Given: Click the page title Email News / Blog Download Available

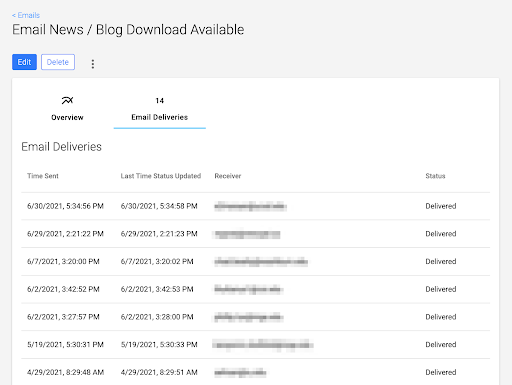Looking at the screenshot, I should 128,30.
